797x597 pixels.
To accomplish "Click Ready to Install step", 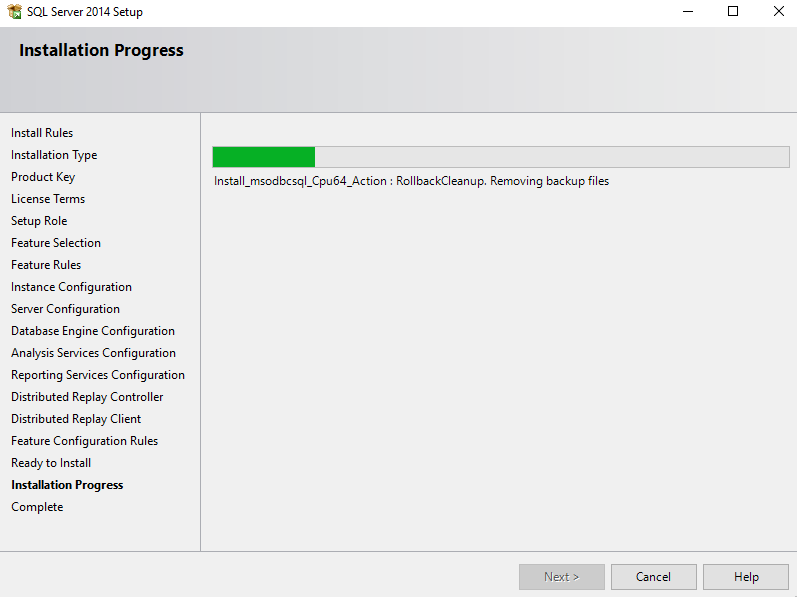I will click(51, 463).
